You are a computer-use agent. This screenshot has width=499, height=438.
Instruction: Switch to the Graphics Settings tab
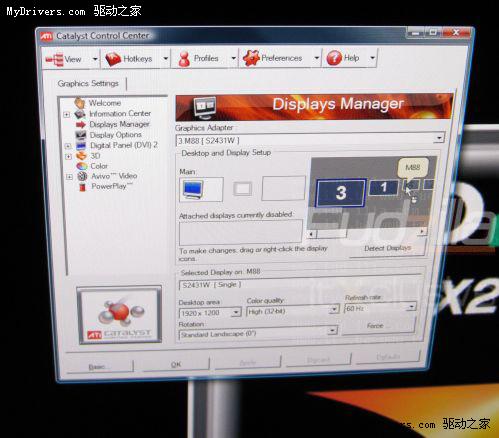click(x=88, y=83)
